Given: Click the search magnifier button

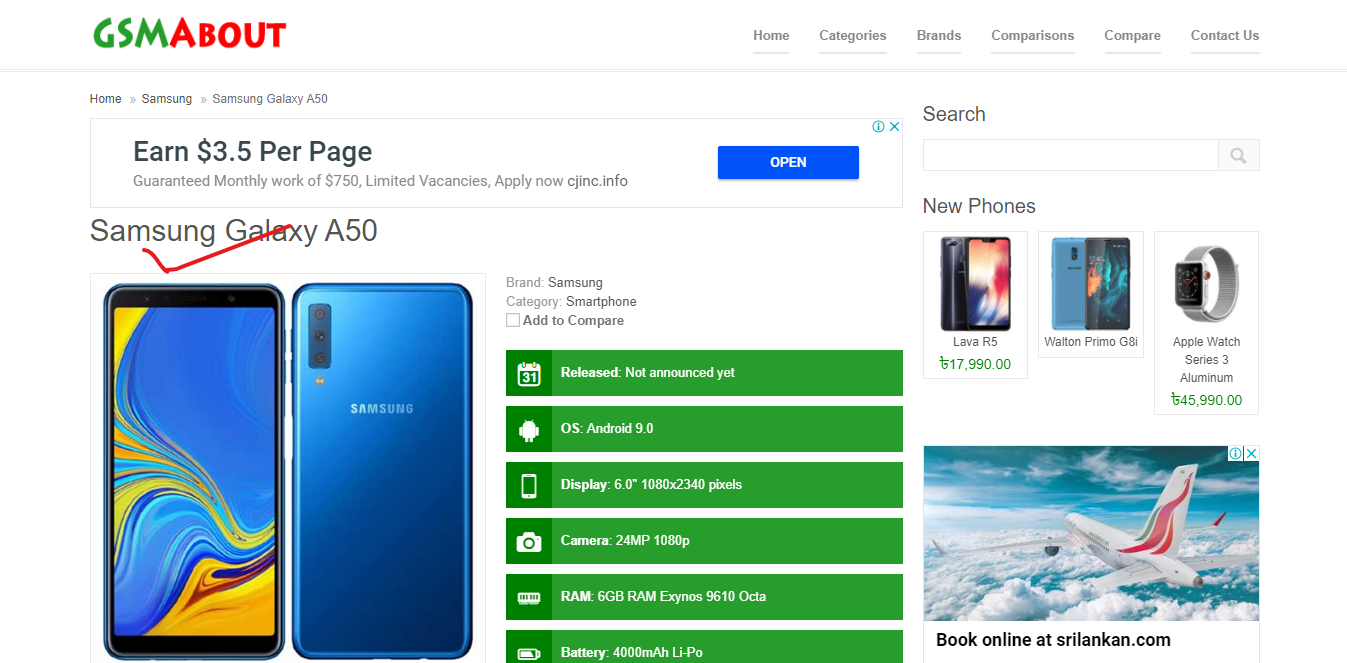Looking at the screenshot, I should coord(1238,155).
